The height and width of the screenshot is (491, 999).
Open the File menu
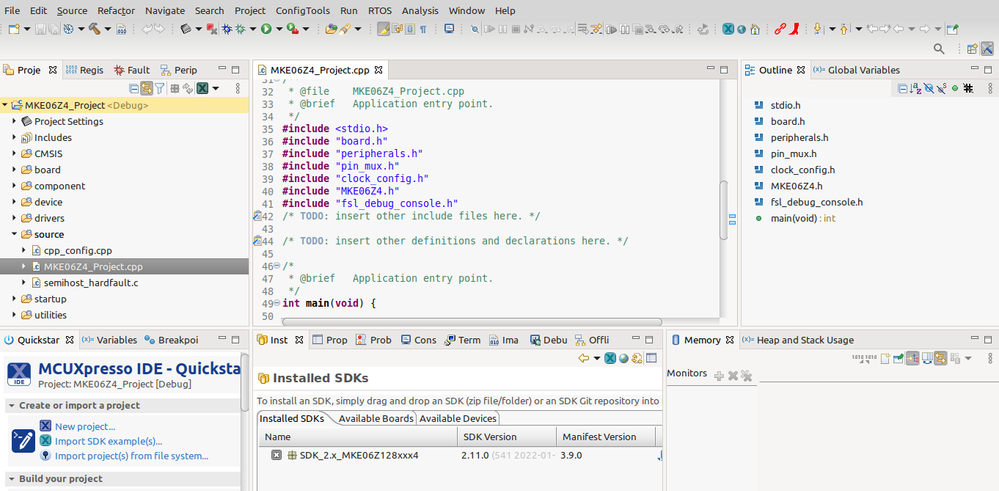click(12, 10)
